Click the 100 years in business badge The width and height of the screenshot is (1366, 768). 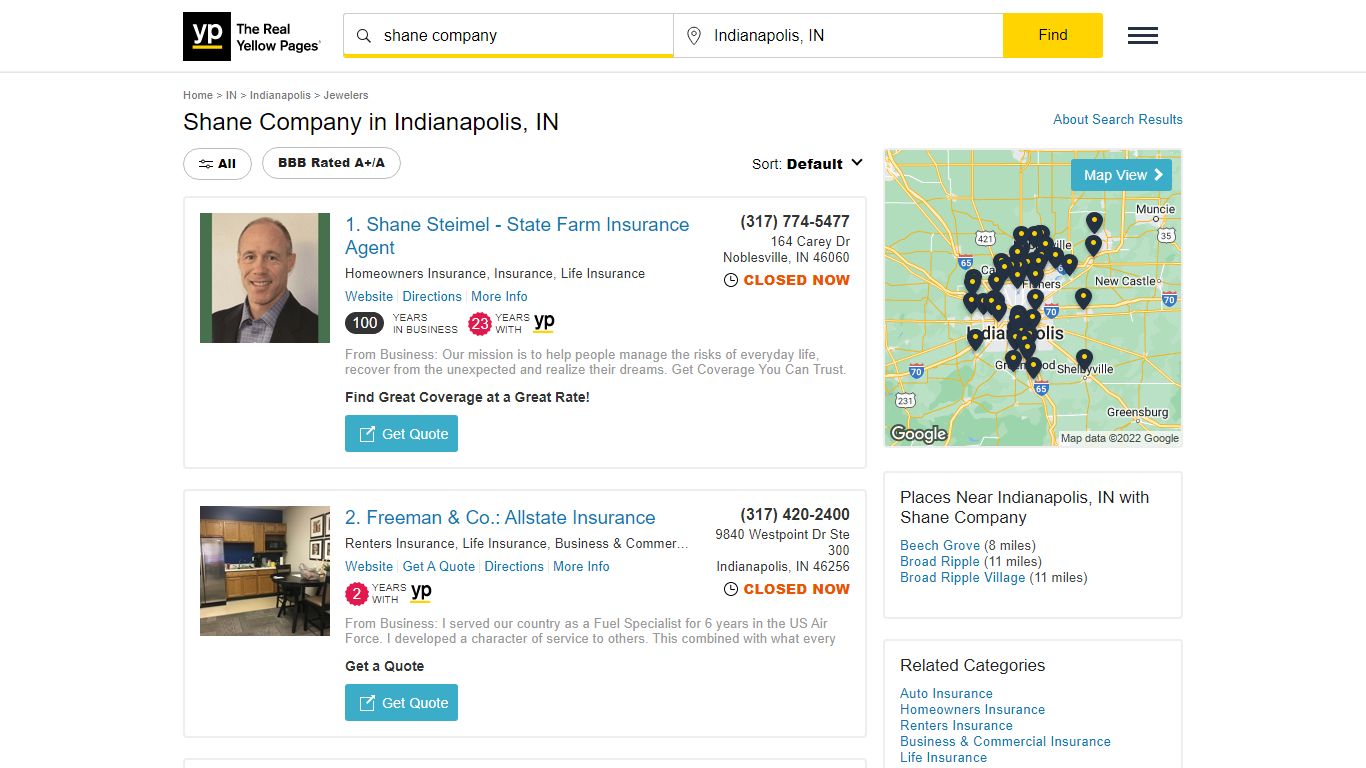pos(401,323)
